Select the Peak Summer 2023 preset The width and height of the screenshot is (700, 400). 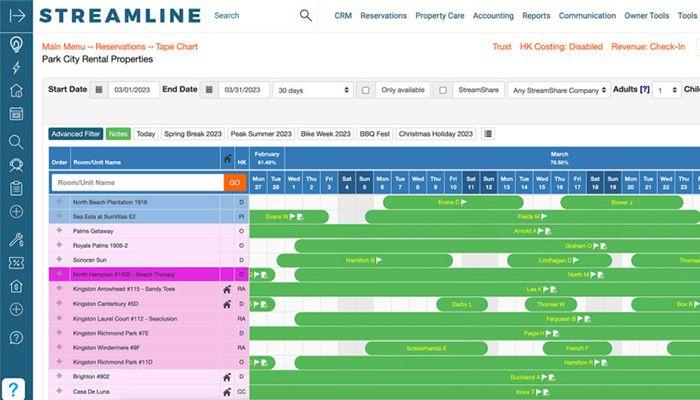[x=261, y=134]
